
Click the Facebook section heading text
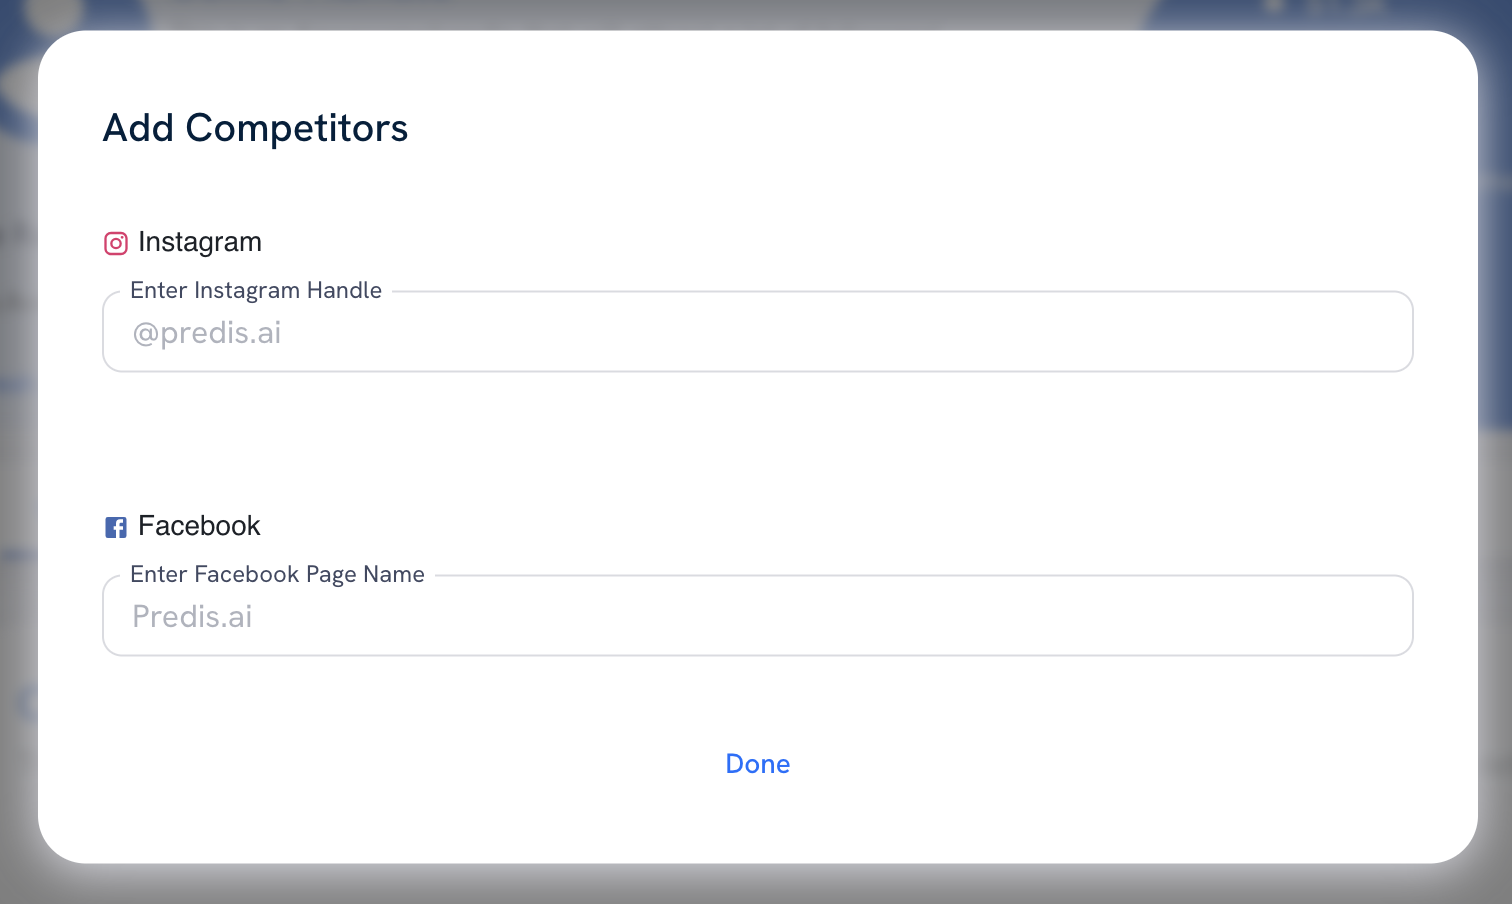click(200, 526)
